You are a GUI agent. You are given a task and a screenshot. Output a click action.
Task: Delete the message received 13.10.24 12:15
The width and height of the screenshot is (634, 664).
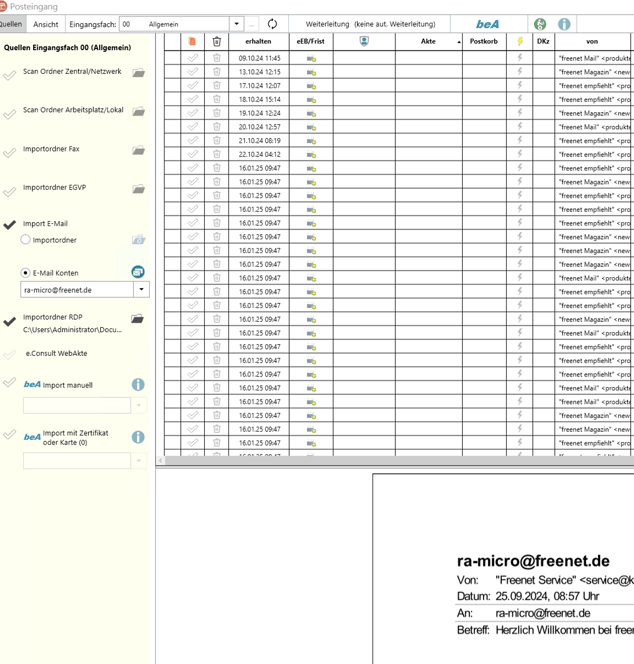[x=216, y=72]
